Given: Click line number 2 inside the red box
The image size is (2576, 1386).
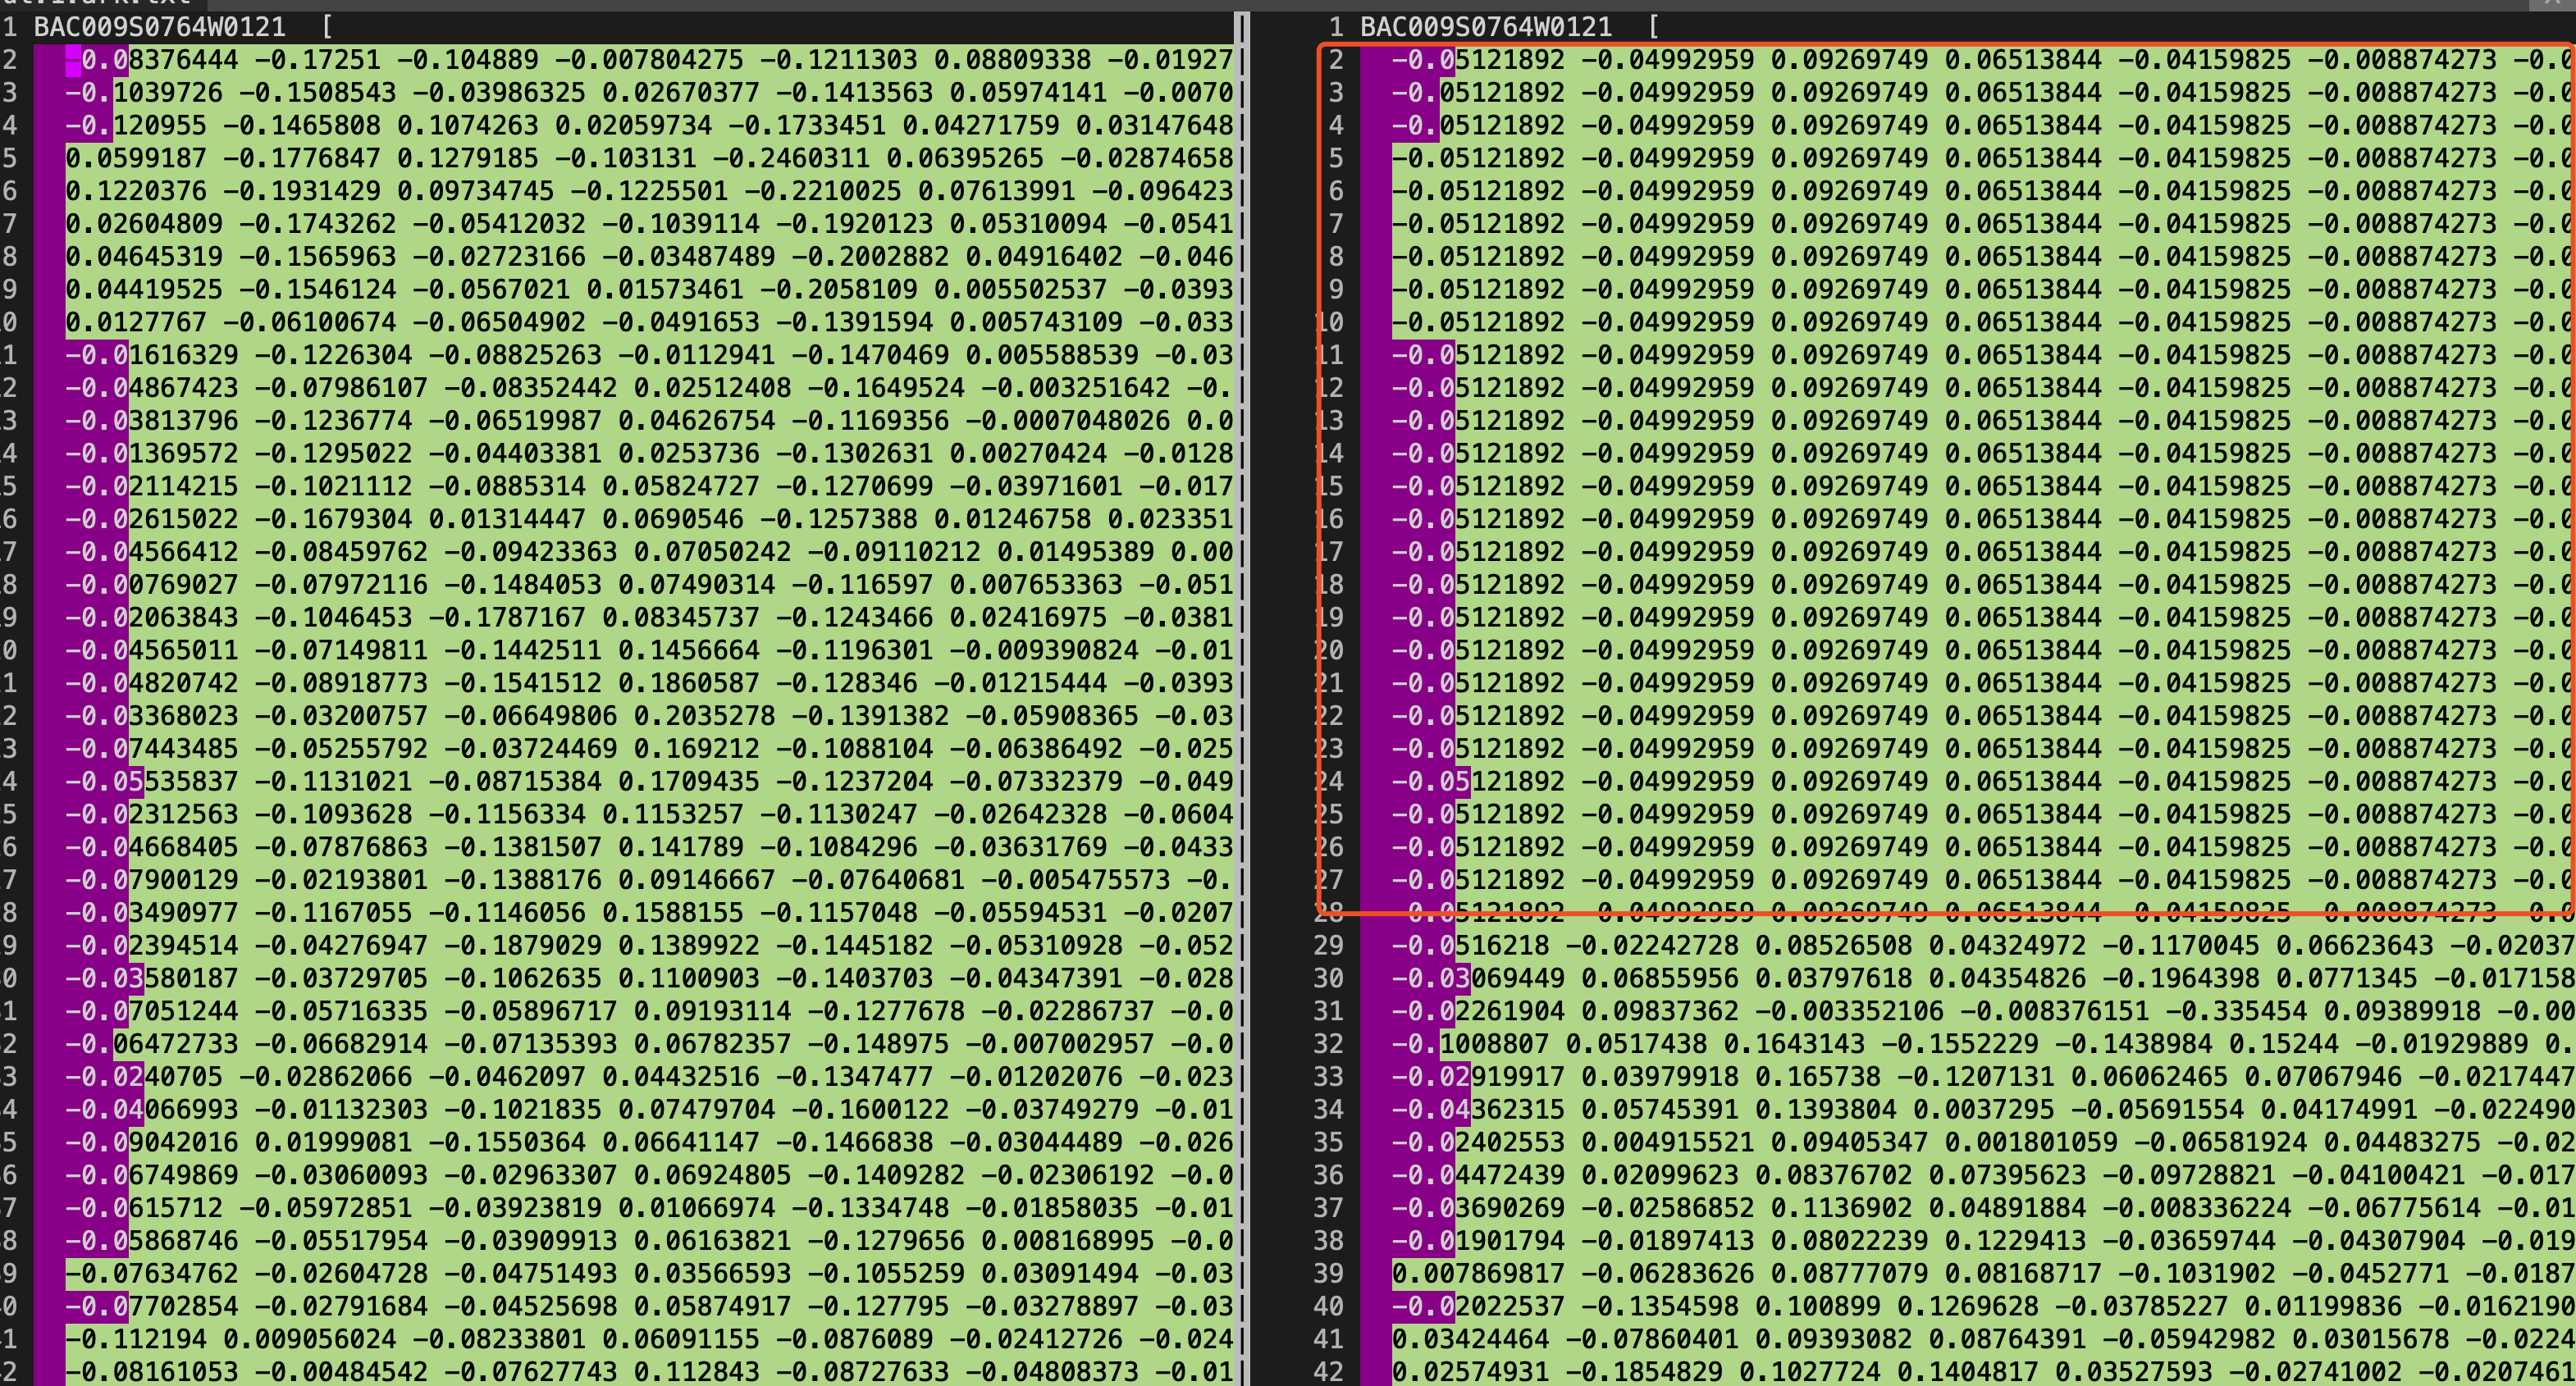Looking at the screenshot, I should pos(1337,60).
